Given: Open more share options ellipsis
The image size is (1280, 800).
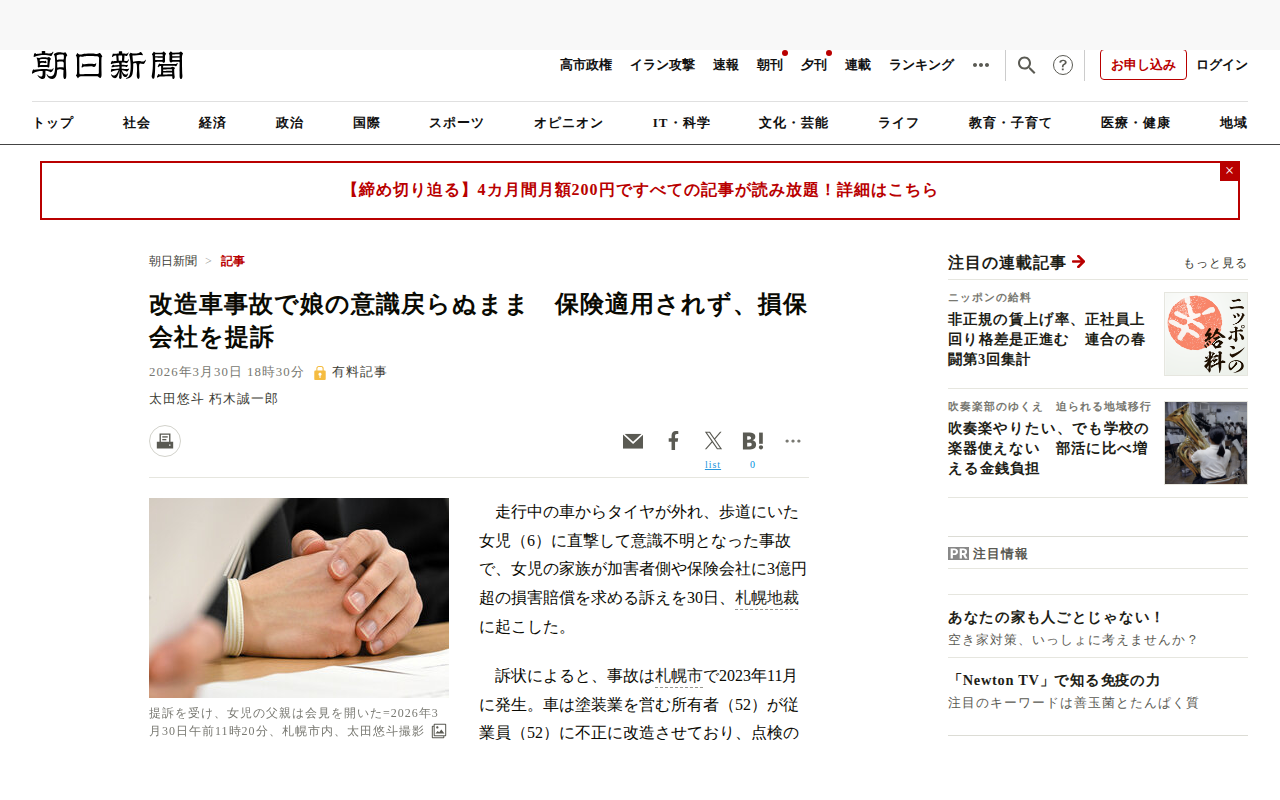Looking at the screenshot, I should tap(793, 441).
